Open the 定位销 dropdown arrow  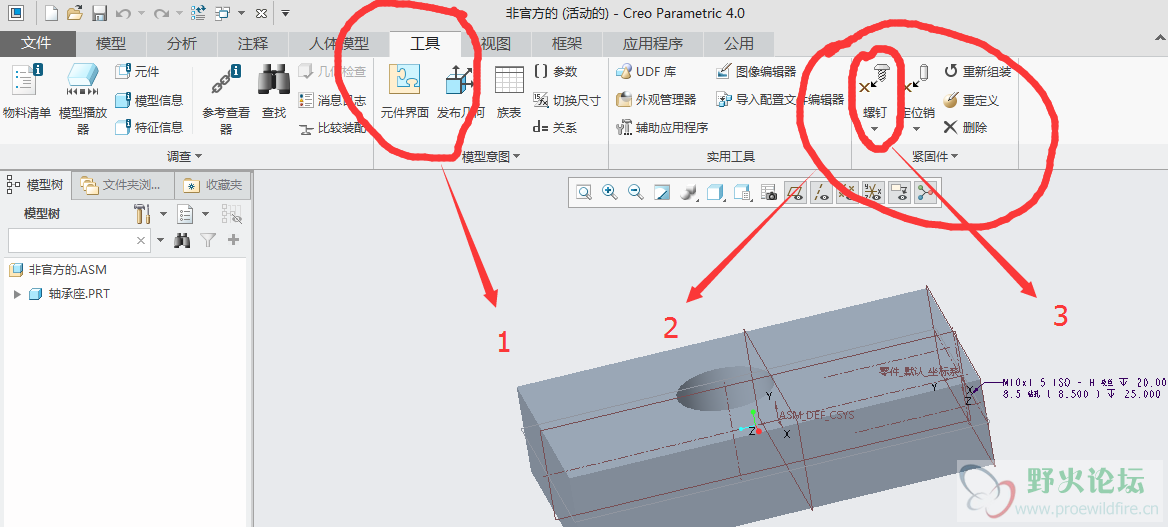(x=918, y=129)
